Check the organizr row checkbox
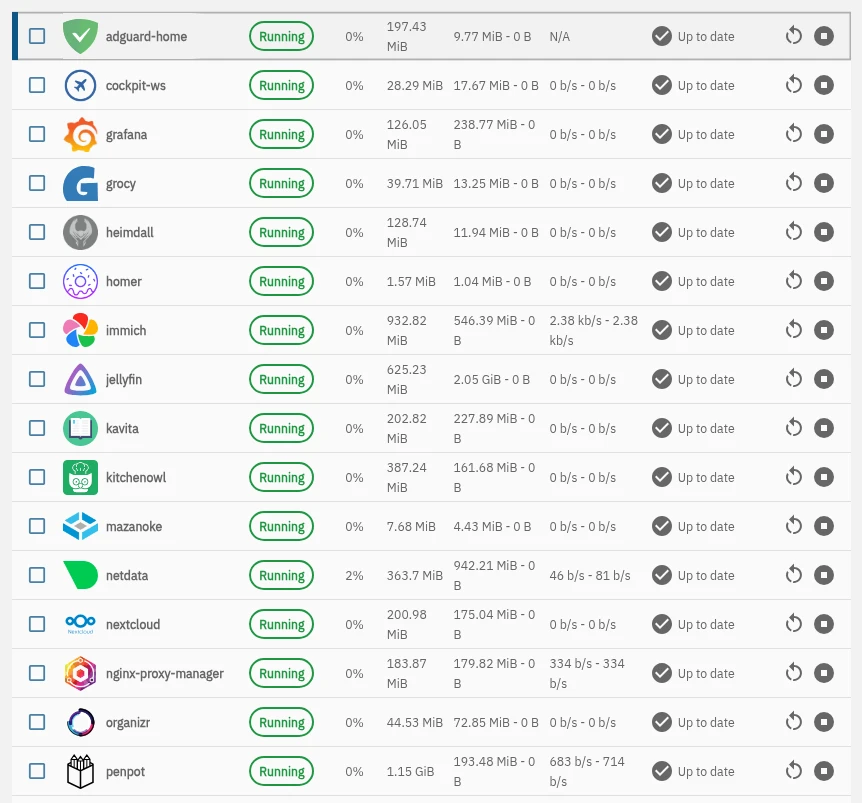This screenshot has width=862, height=803. point(37,722)
